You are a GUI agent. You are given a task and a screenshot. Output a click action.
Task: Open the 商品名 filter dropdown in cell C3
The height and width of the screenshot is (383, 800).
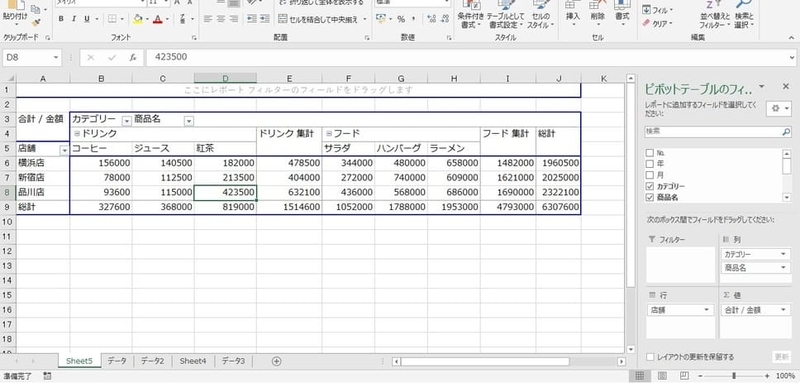(x=189, y=121)
